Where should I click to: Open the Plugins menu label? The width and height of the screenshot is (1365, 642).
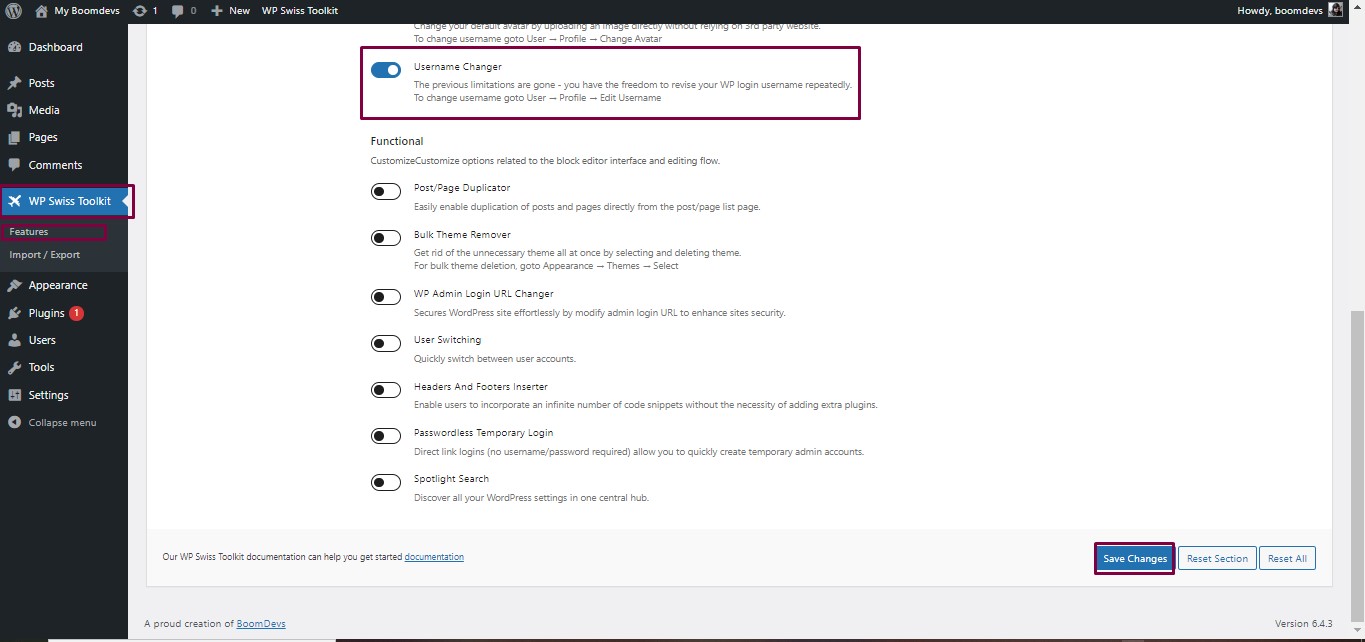[46, 313]
